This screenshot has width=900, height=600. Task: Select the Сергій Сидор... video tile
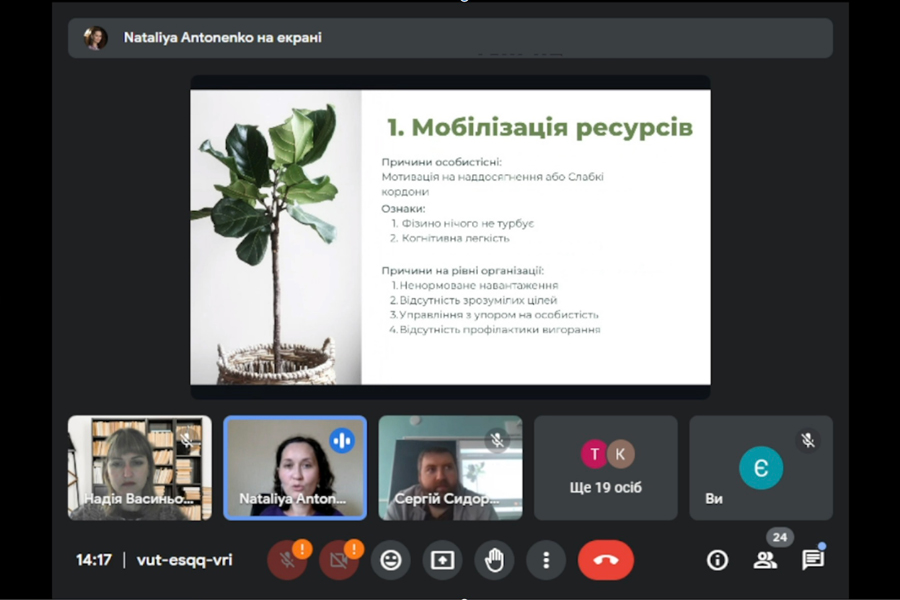pyautogui.click(x=451, y=468)
